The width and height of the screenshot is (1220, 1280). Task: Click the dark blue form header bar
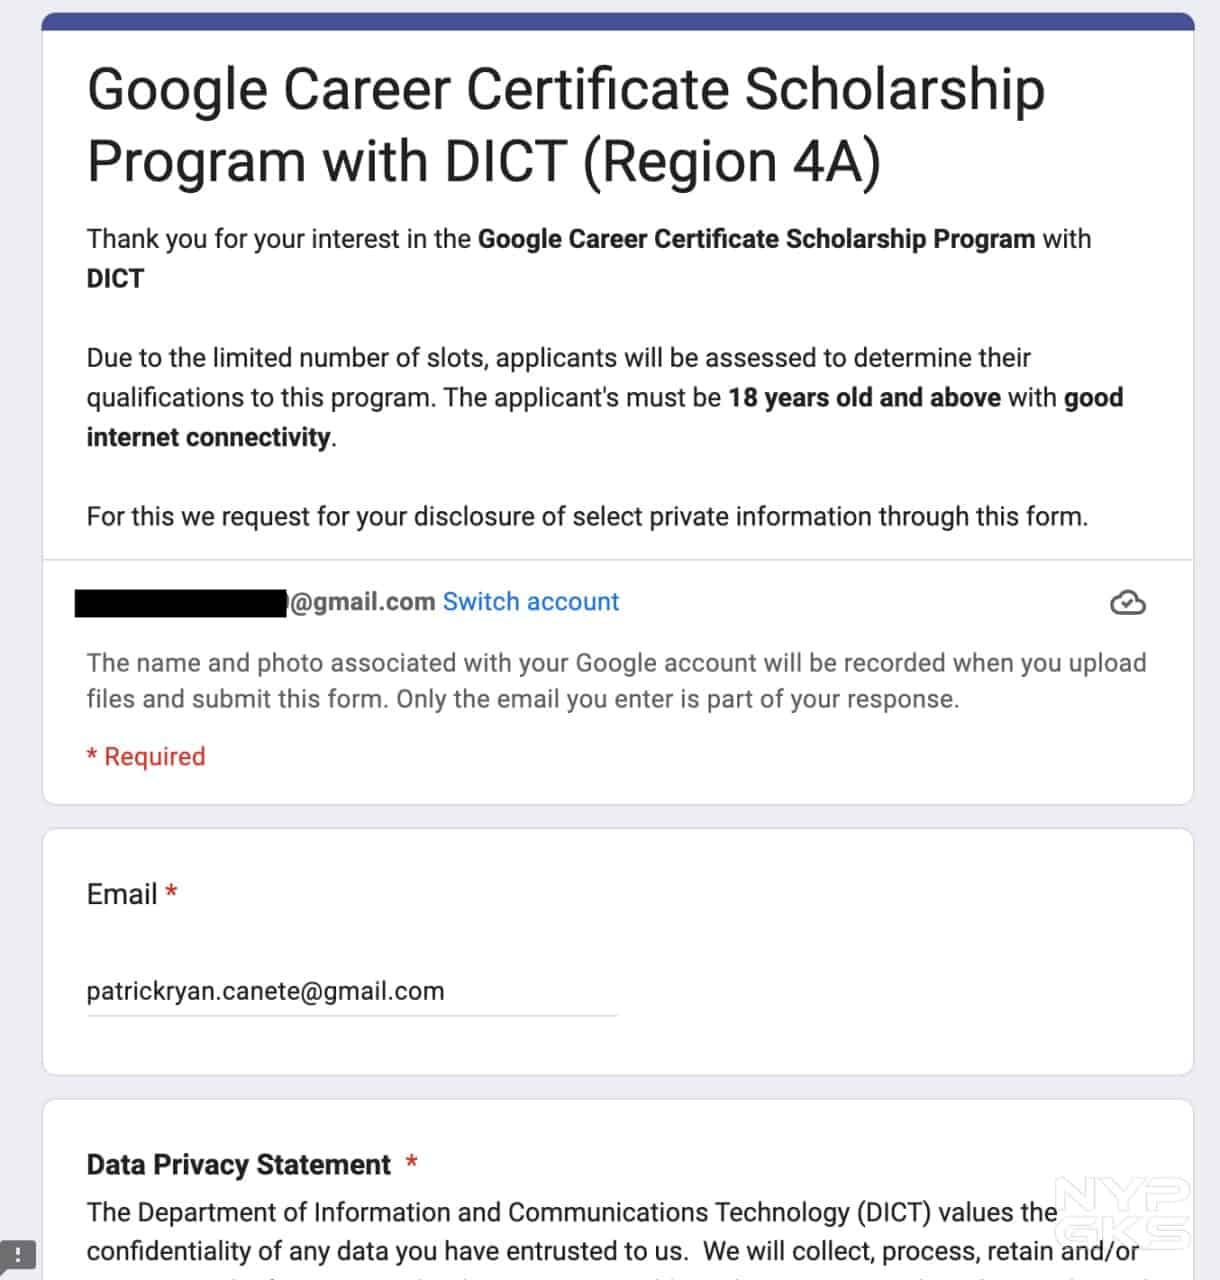[x=617, y=21]
